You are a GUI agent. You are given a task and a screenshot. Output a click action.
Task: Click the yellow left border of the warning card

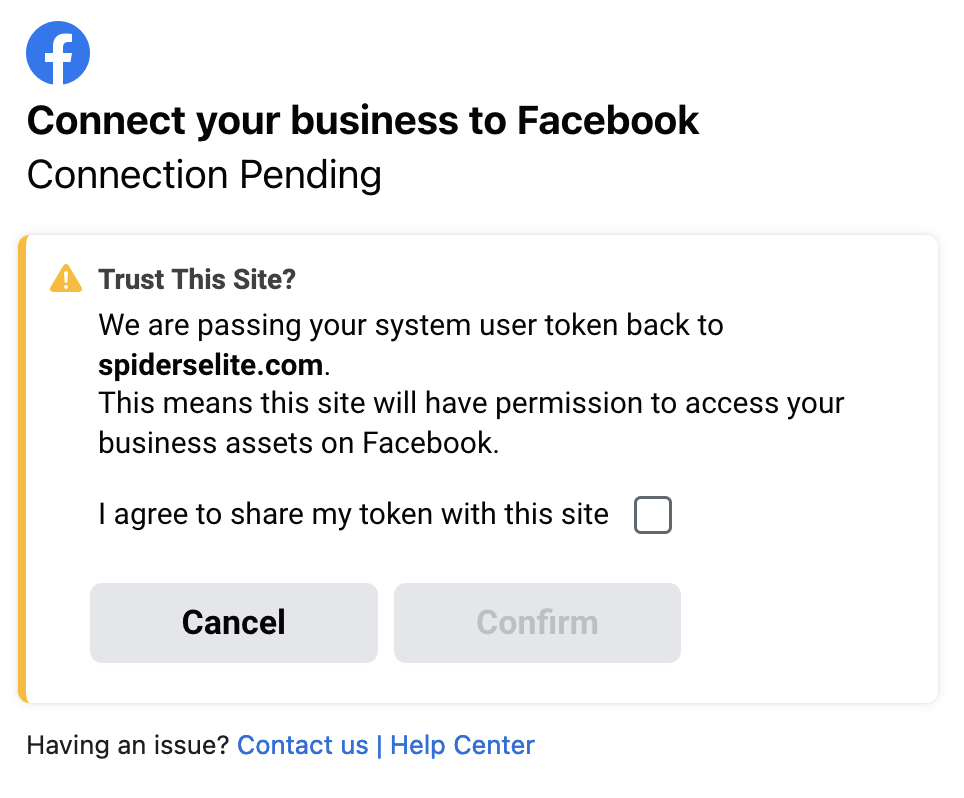tap(23, 468)
